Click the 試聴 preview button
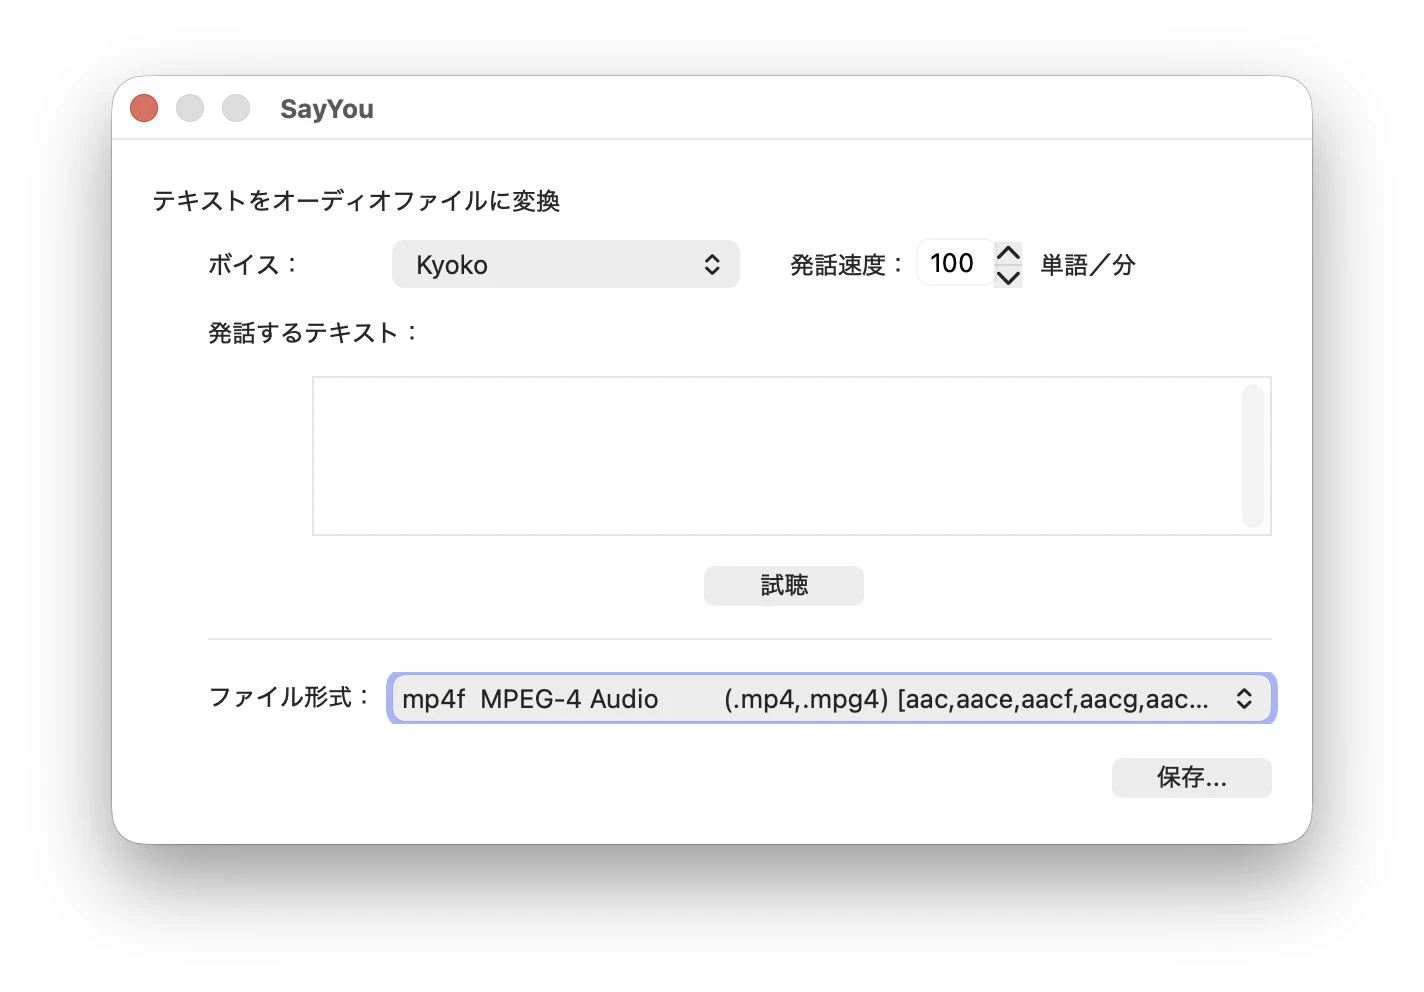 [783, 586]
